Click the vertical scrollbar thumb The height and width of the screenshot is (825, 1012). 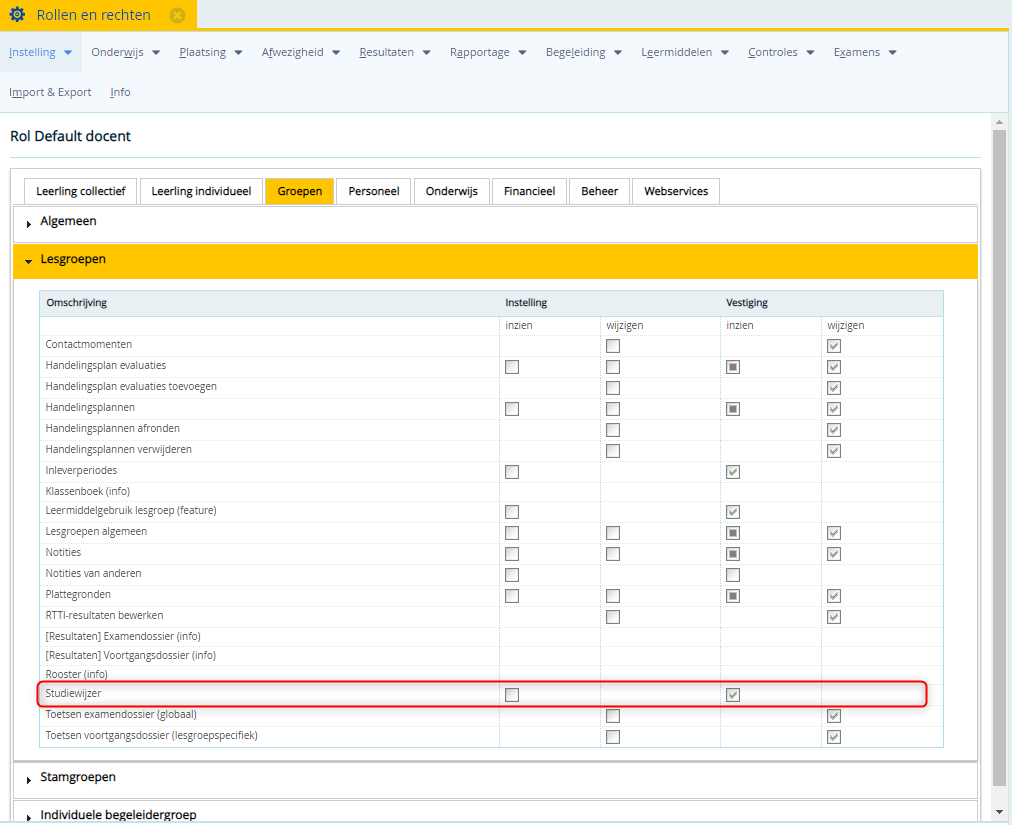(999, 458)
